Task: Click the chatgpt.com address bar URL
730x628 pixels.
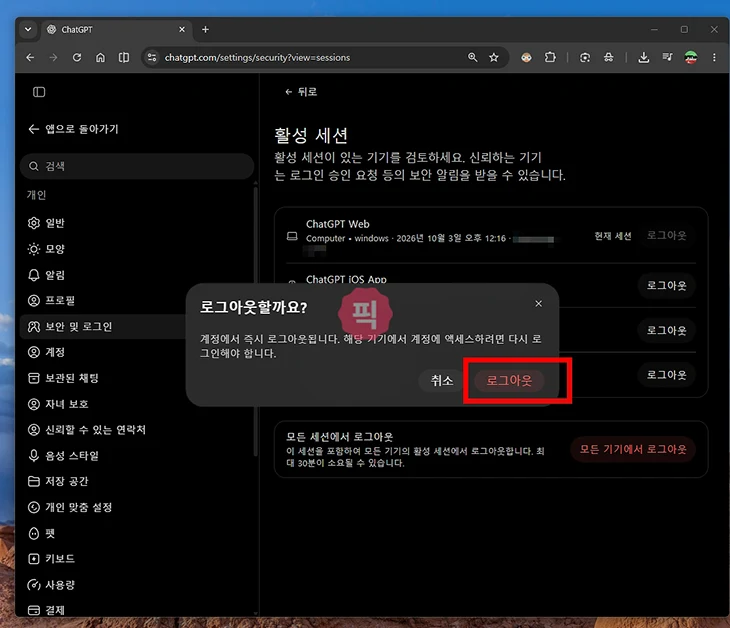Action: [257, 58]
